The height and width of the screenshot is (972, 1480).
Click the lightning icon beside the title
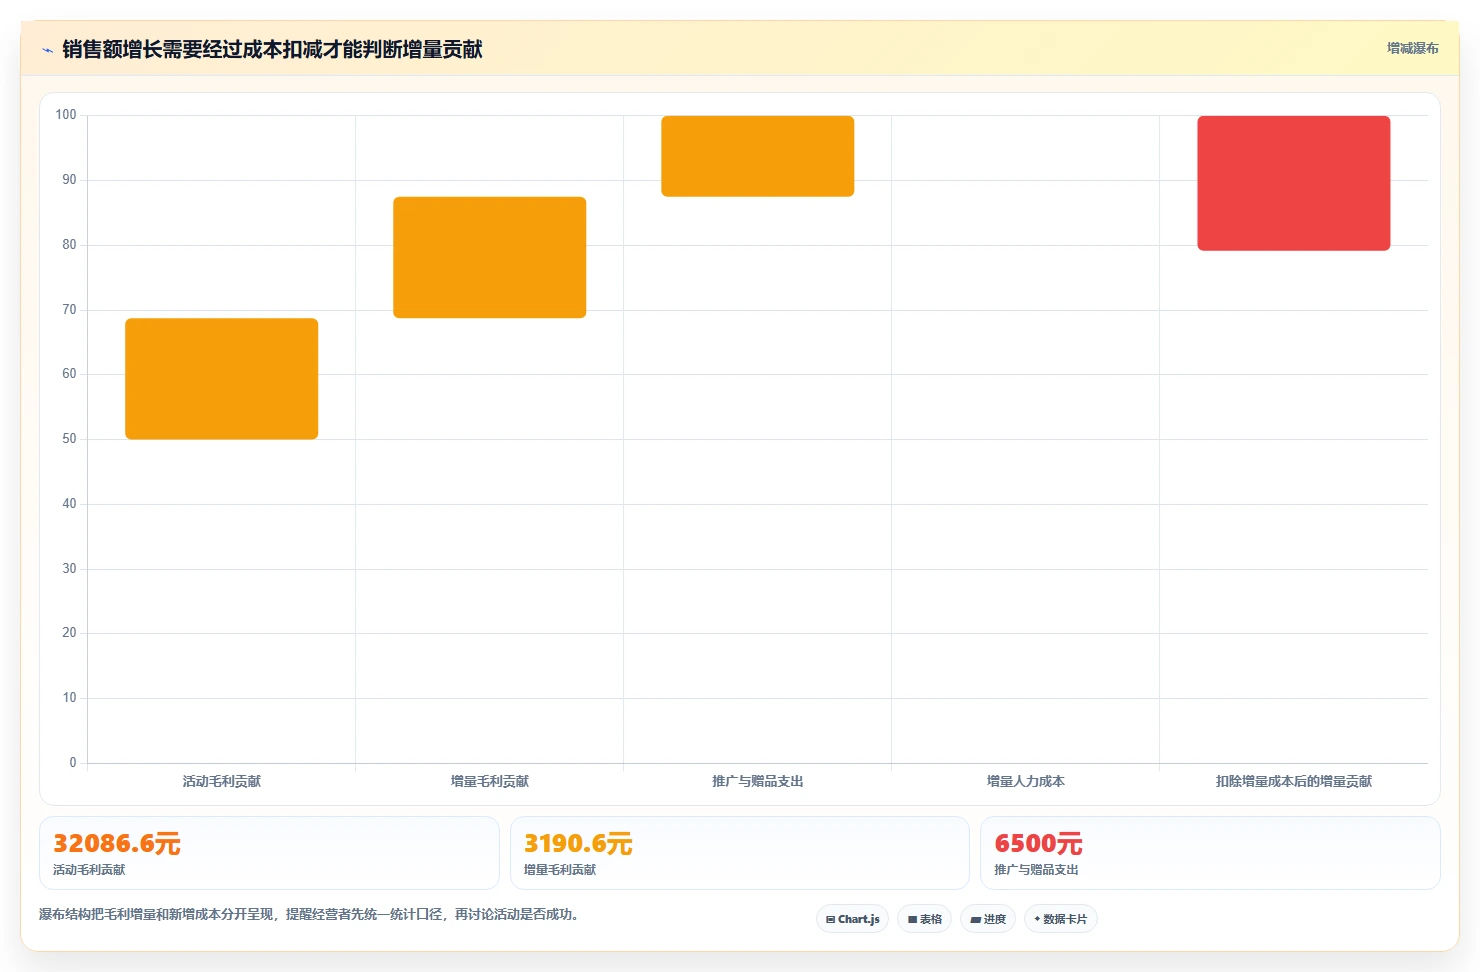coord(47,50)
